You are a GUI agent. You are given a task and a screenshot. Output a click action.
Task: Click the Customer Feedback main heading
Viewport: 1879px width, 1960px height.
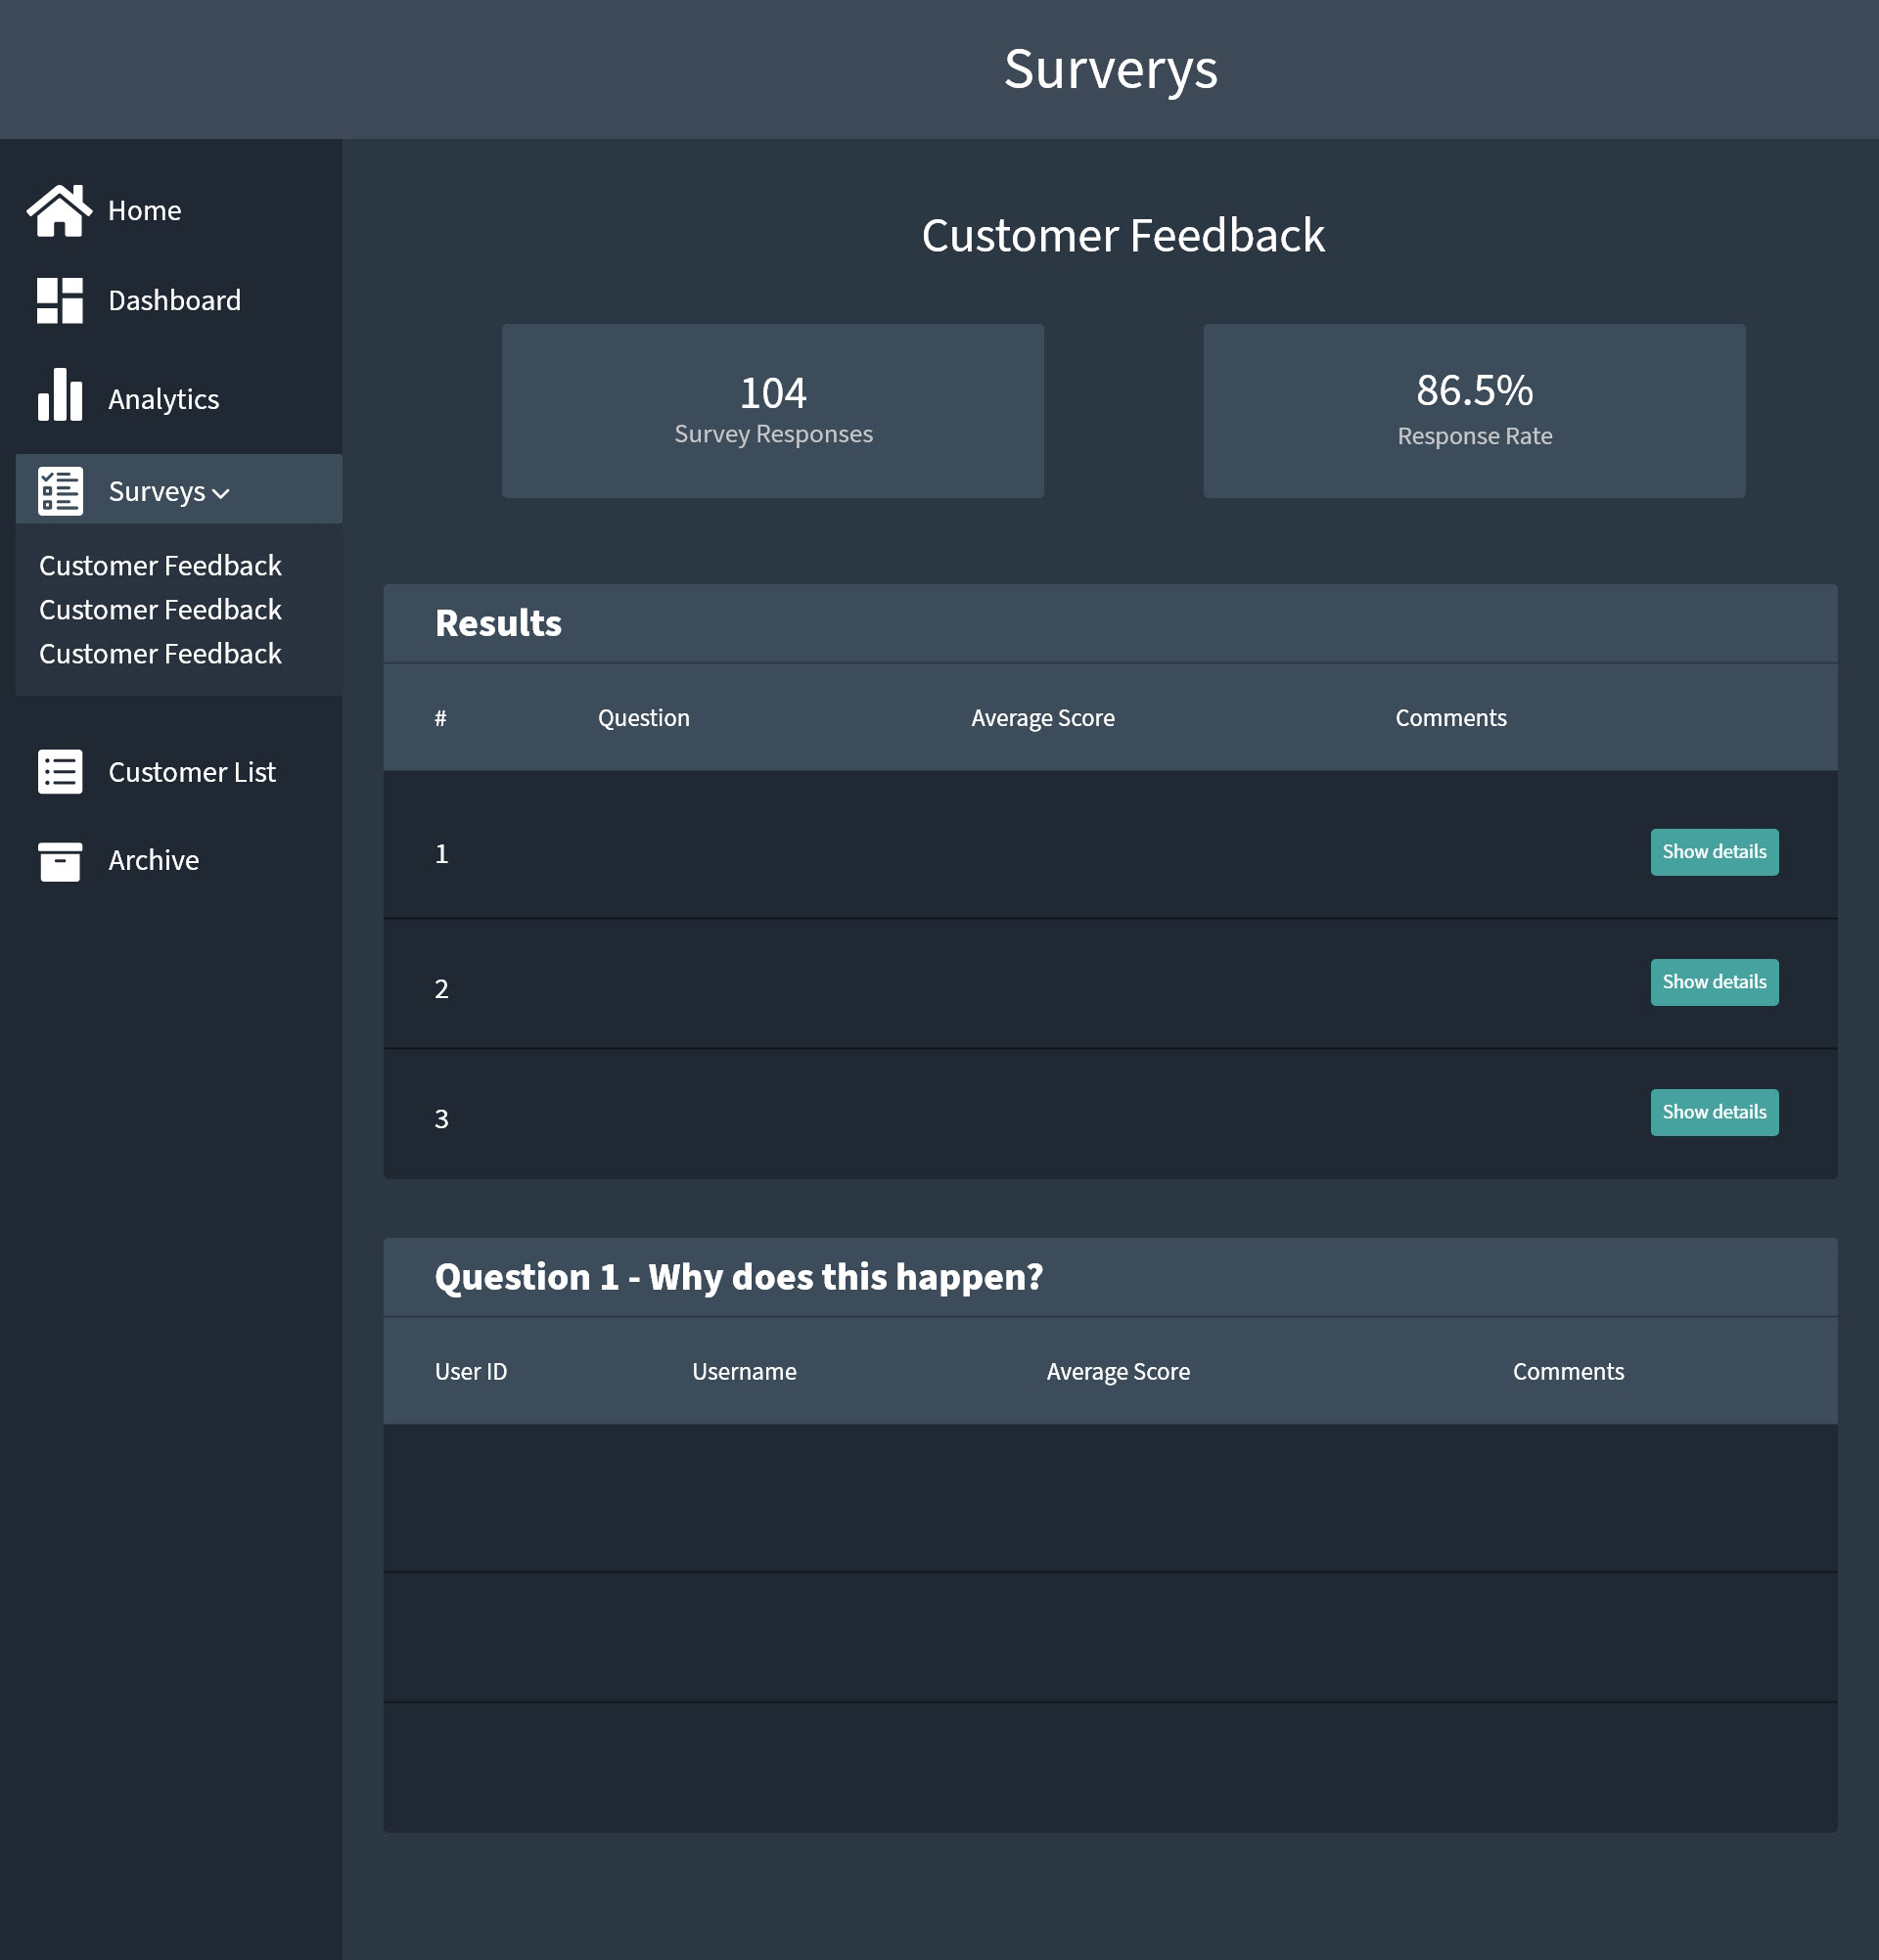coord(1123,236)
